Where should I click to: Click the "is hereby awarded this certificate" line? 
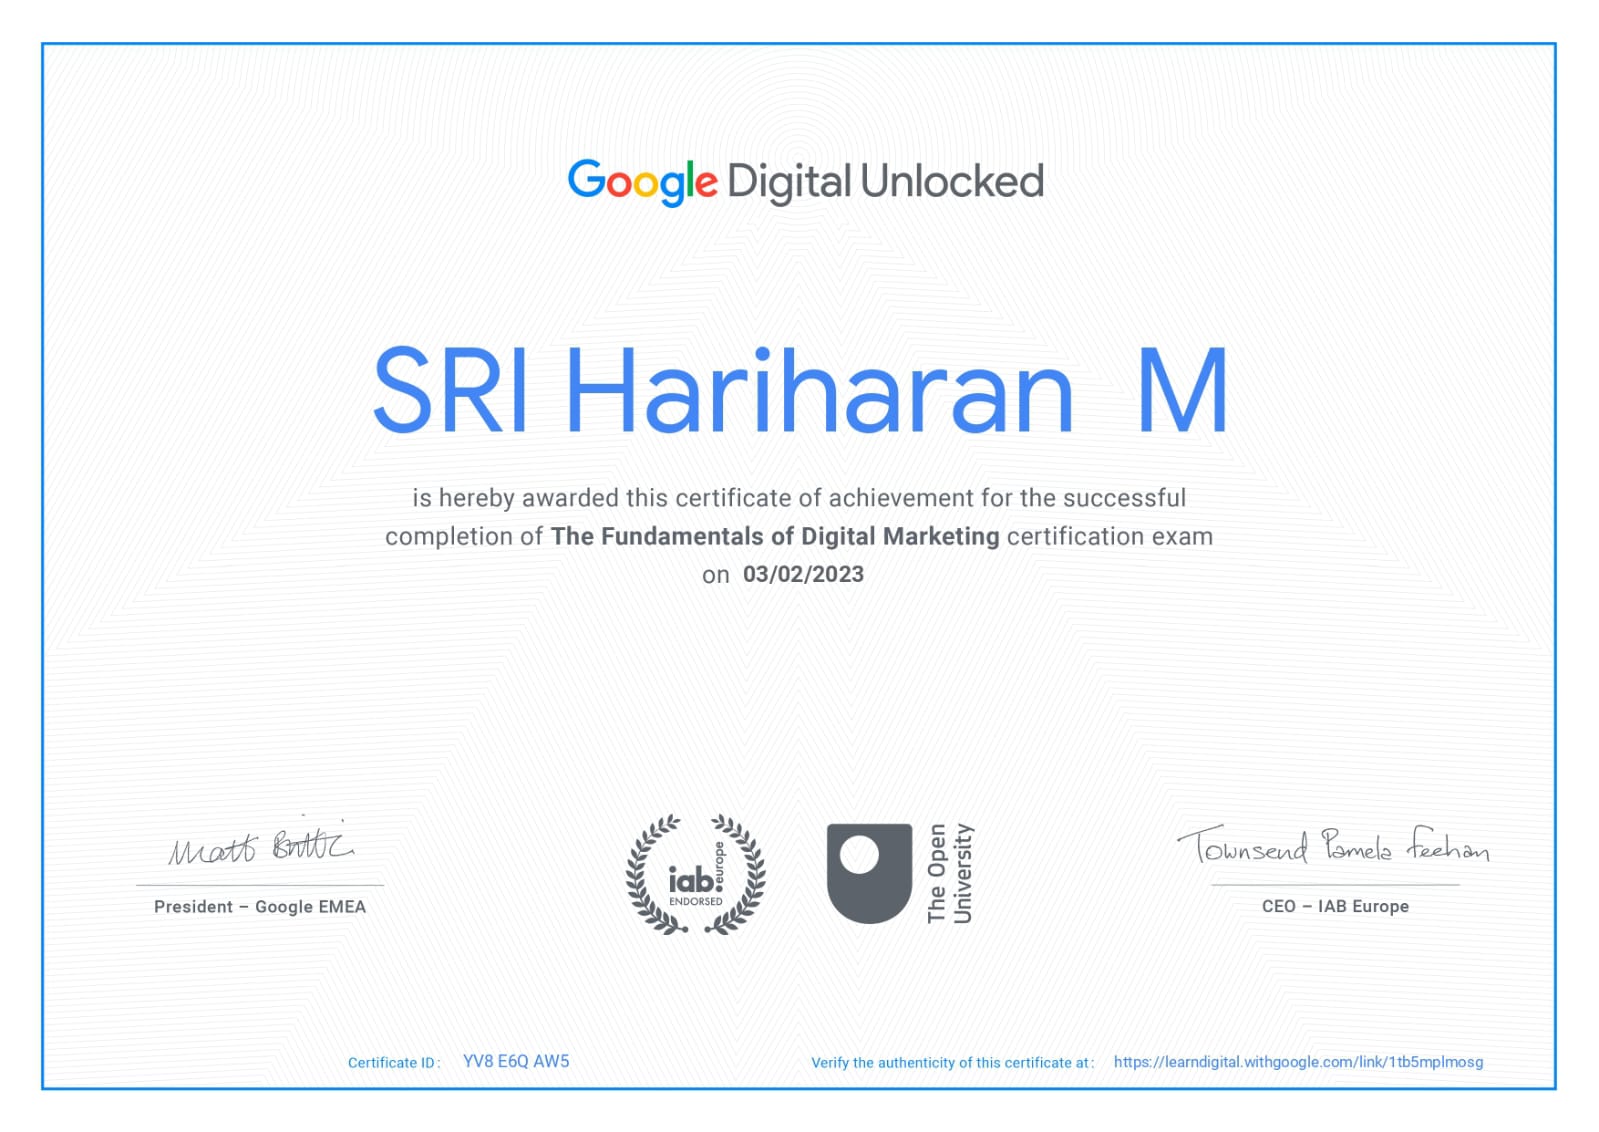coord(799,498)
